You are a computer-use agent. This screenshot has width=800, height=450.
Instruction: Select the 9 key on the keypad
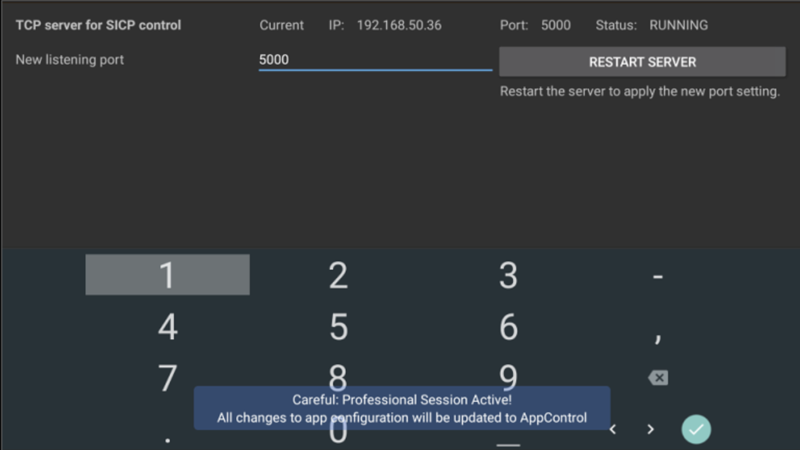point(508,374)
